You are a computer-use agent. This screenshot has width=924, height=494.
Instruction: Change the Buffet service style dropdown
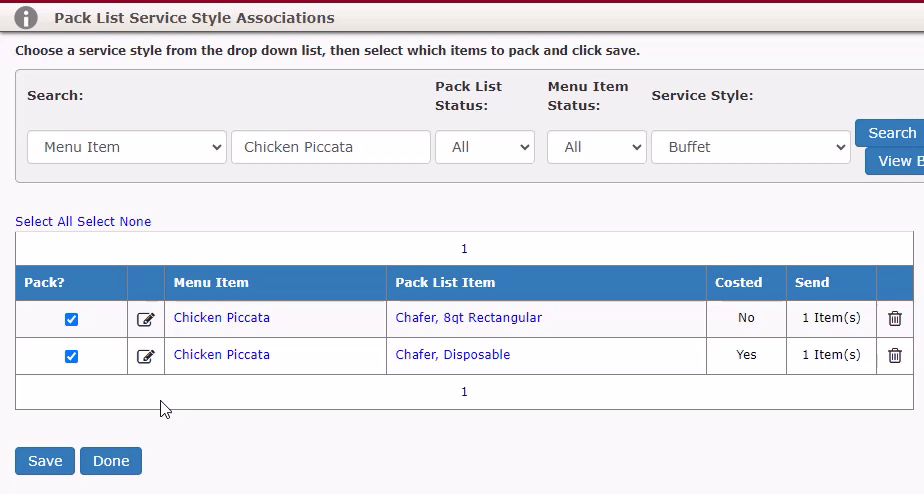[751, 147]
